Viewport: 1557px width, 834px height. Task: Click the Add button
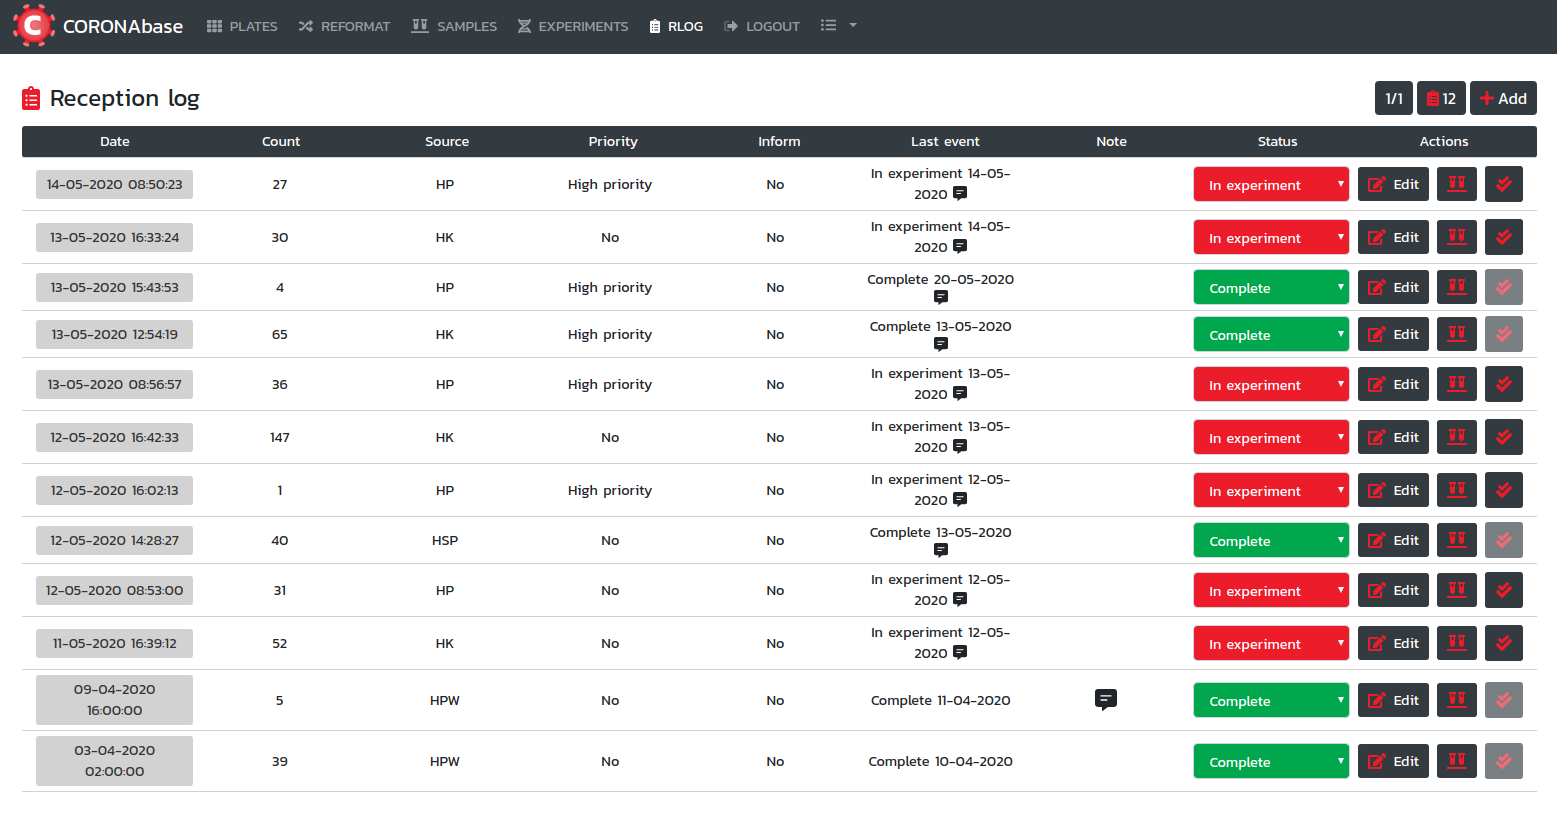tap(1502, 98)
